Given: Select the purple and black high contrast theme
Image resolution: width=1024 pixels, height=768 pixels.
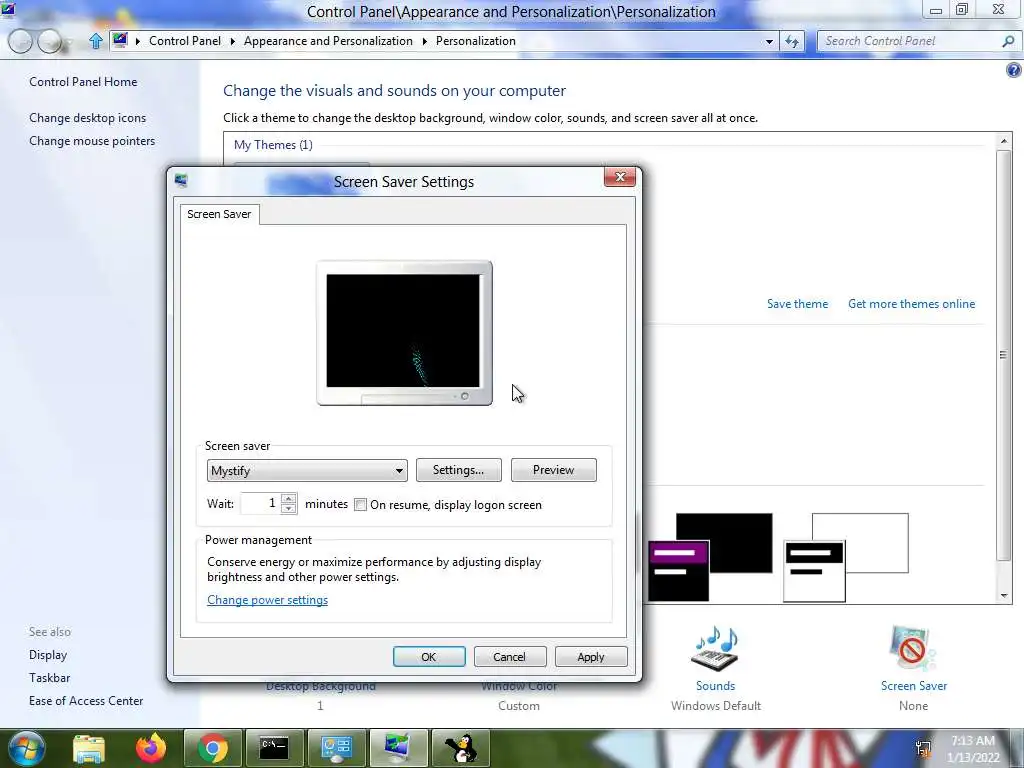Looking at the screenshot, I should pyautogui.click(x=711, y=557).
